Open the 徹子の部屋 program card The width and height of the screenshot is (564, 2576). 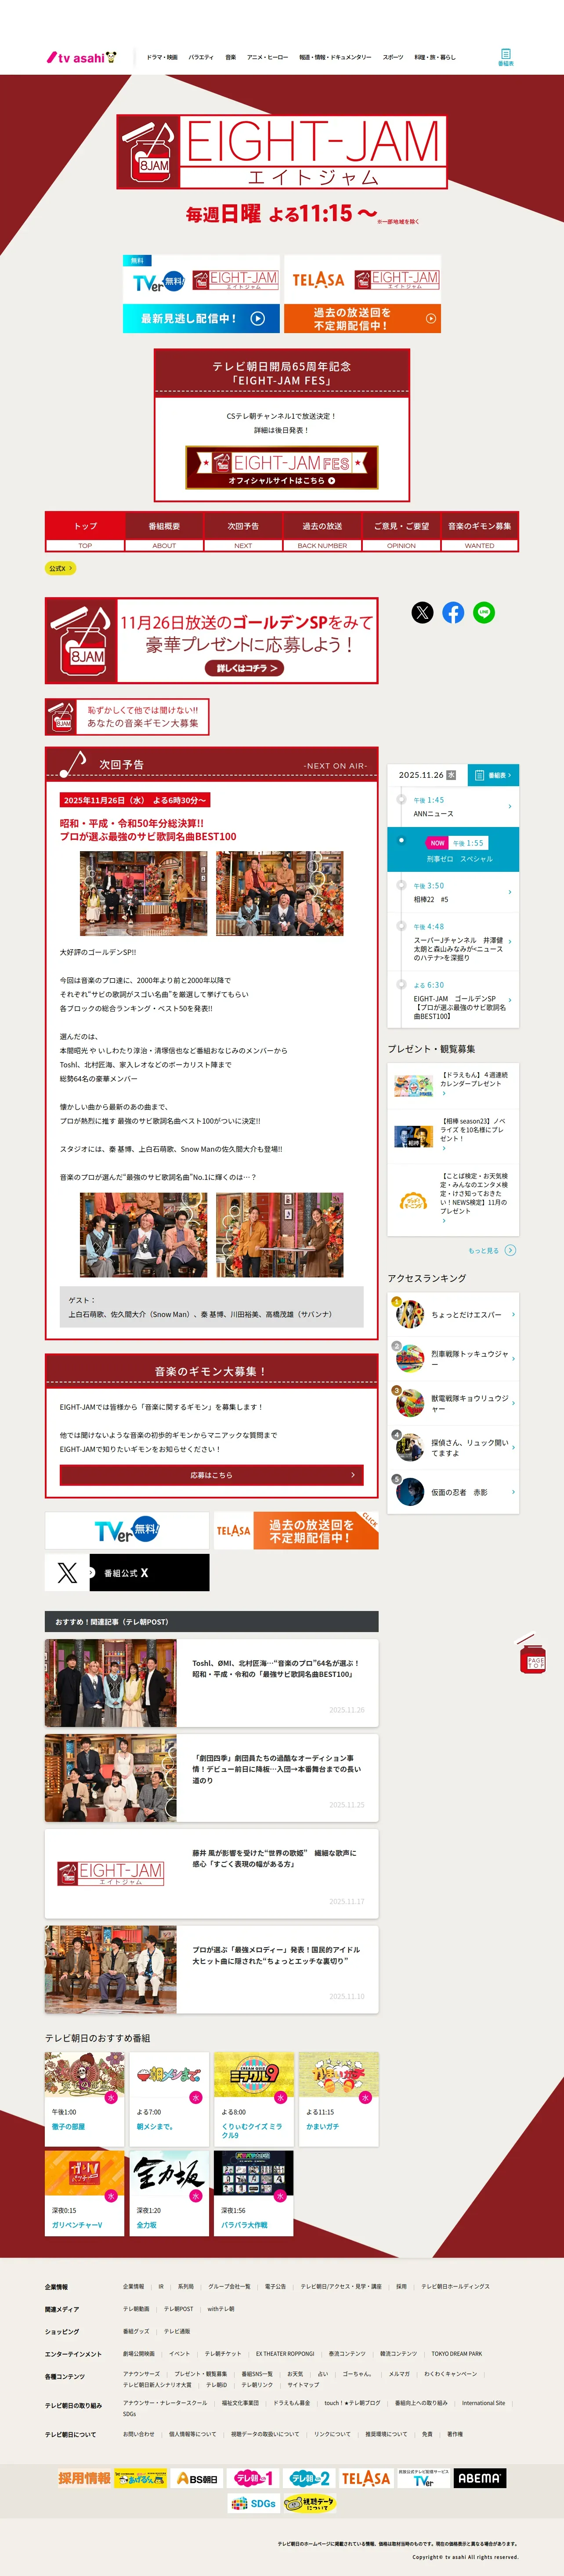point(84,2099)
